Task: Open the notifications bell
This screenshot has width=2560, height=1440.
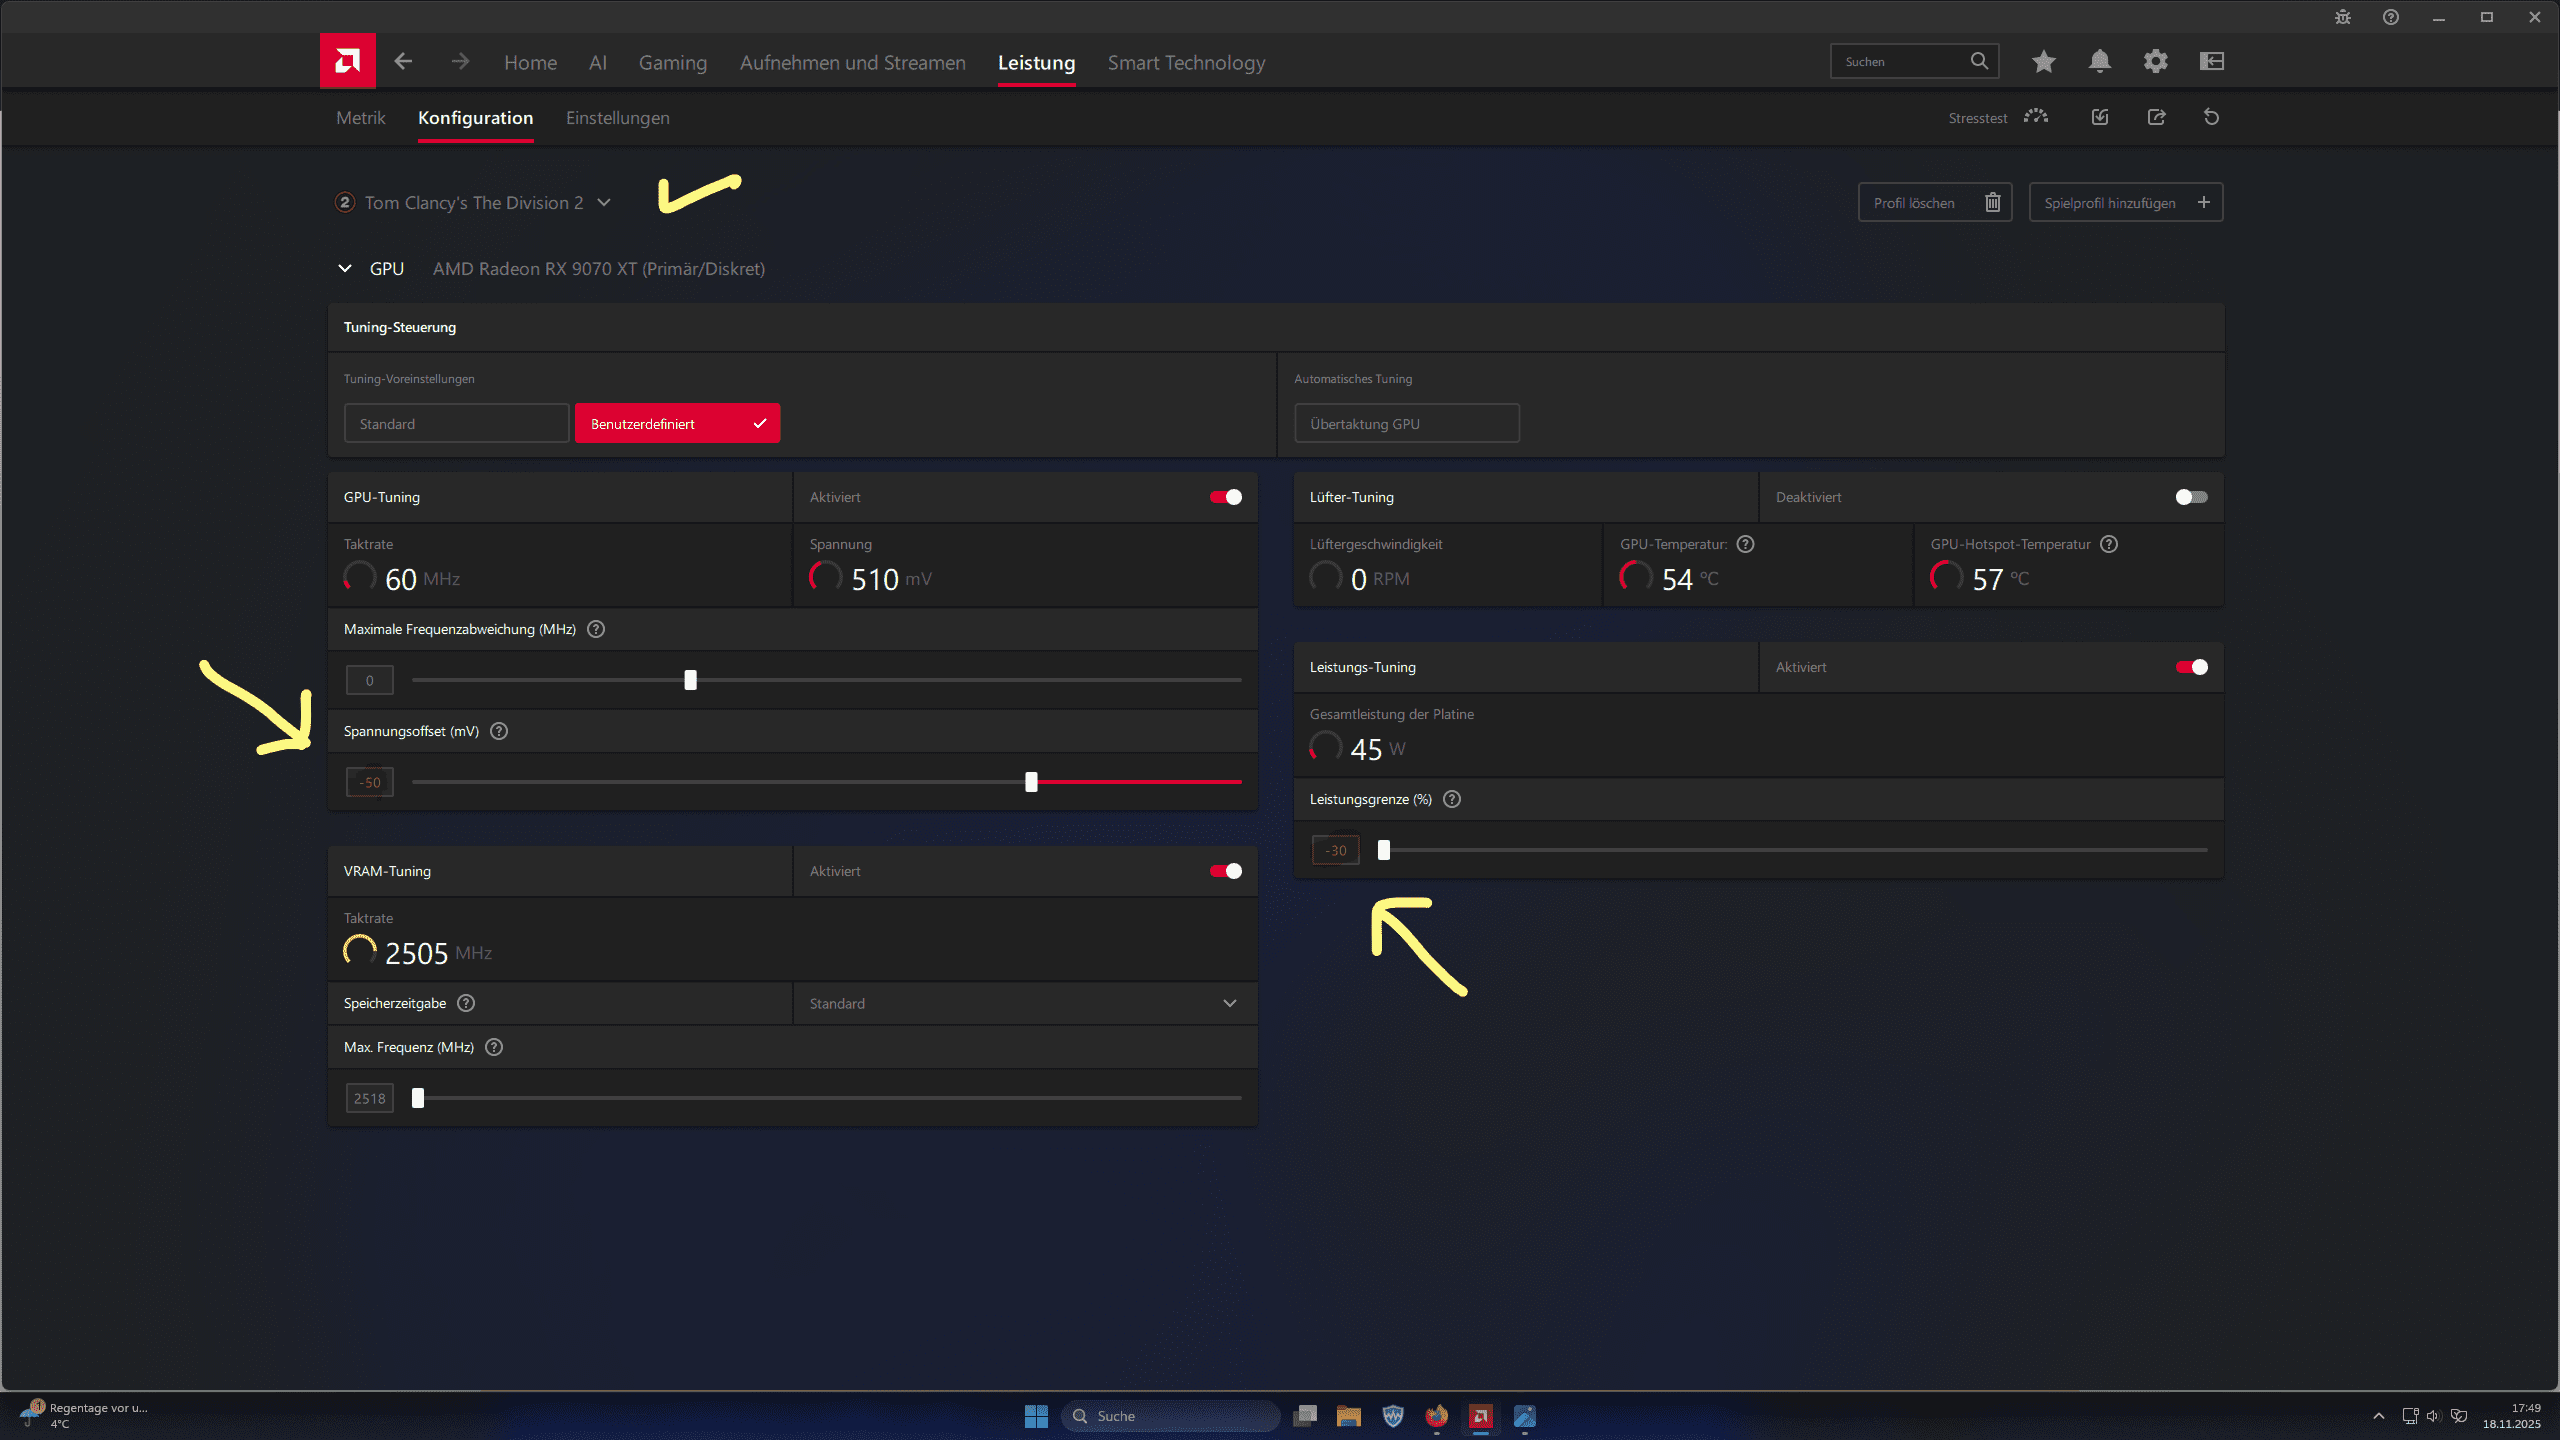Action: [2099, 61]
